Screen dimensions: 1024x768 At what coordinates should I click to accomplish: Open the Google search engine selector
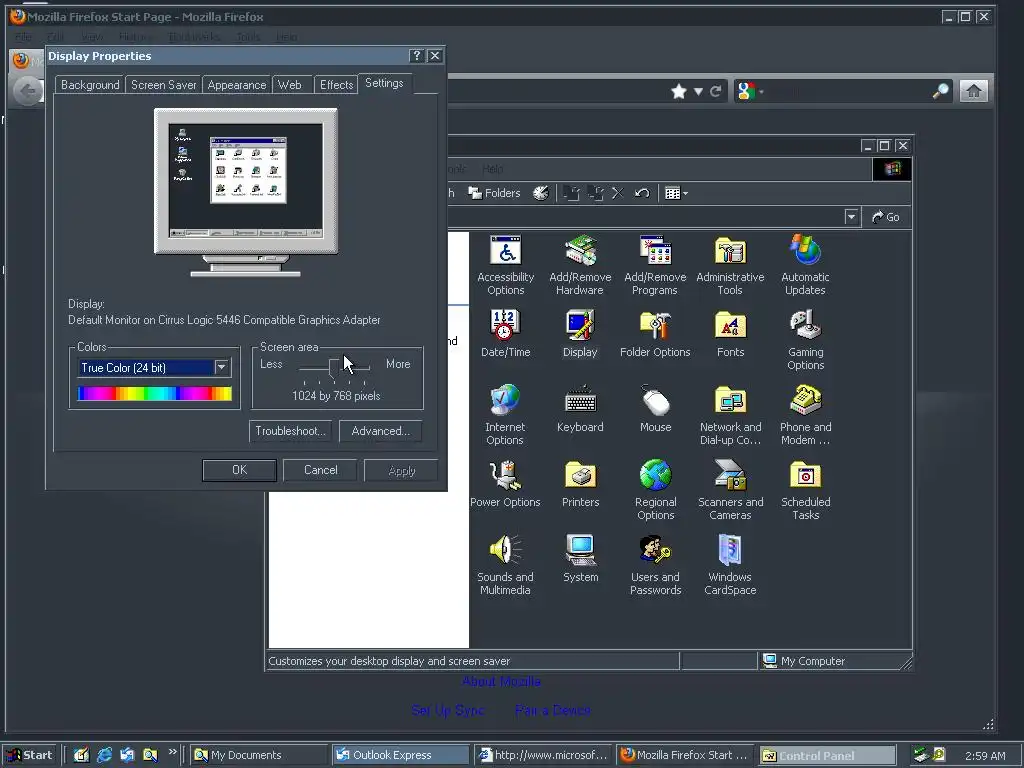(x=749, y=91)
